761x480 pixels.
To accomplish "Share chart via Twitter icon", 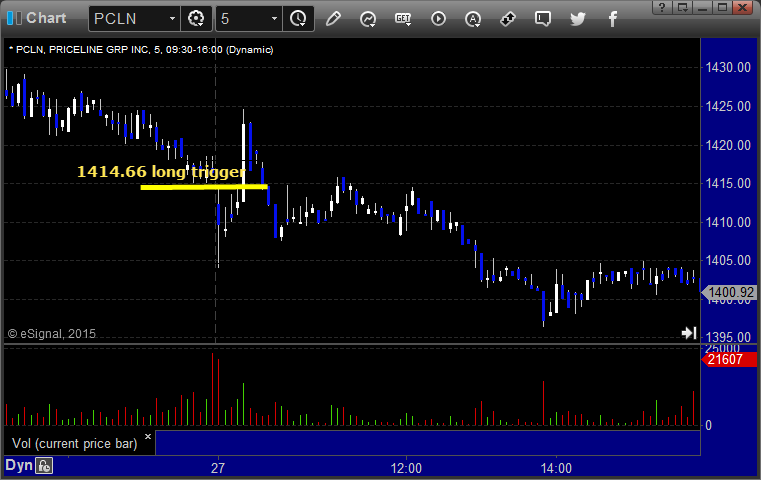I will click(x=578, y=19).
